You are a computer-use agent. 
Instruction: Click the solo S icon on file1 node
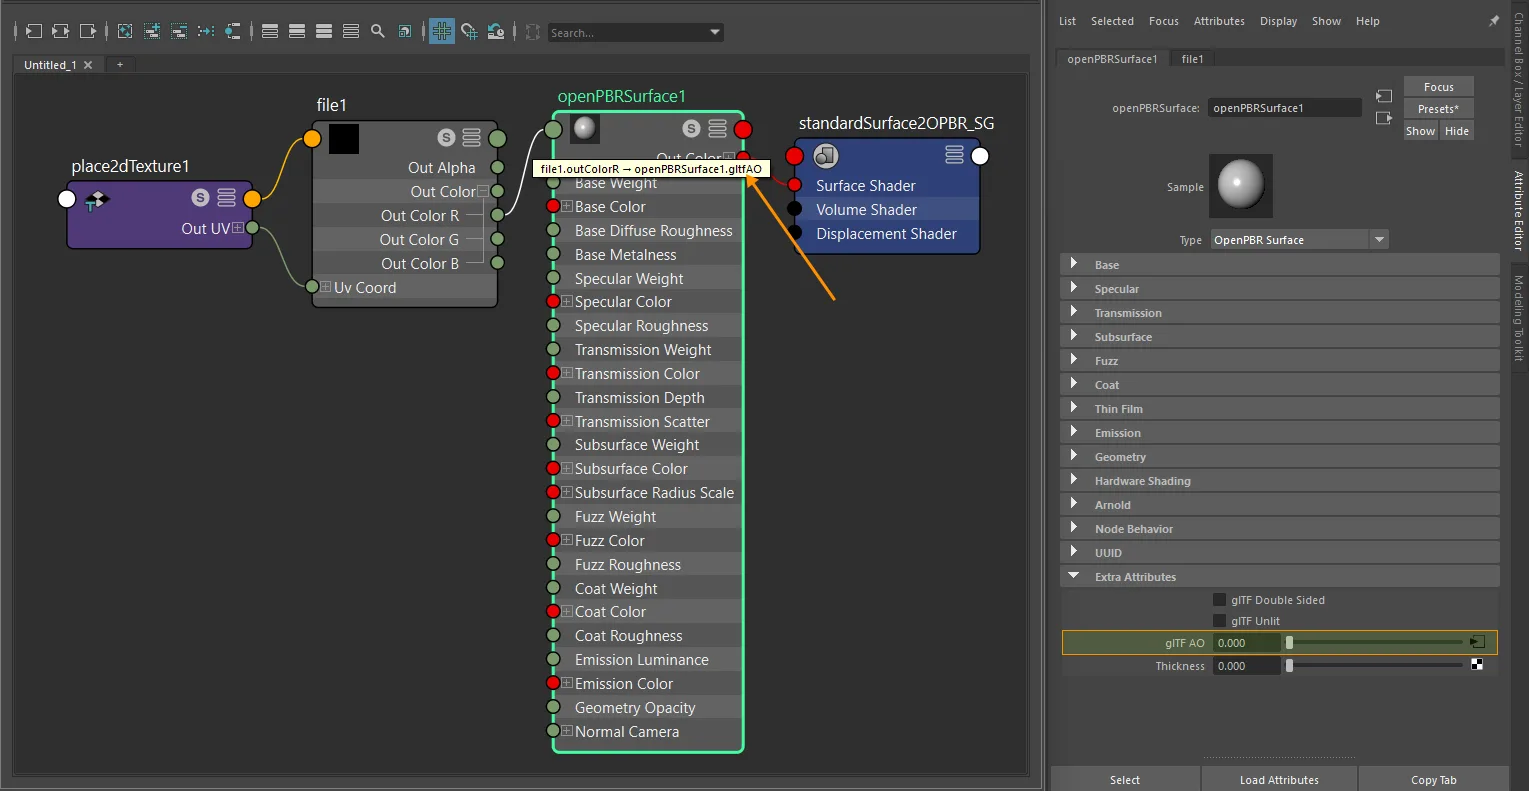tap(446, 138)
